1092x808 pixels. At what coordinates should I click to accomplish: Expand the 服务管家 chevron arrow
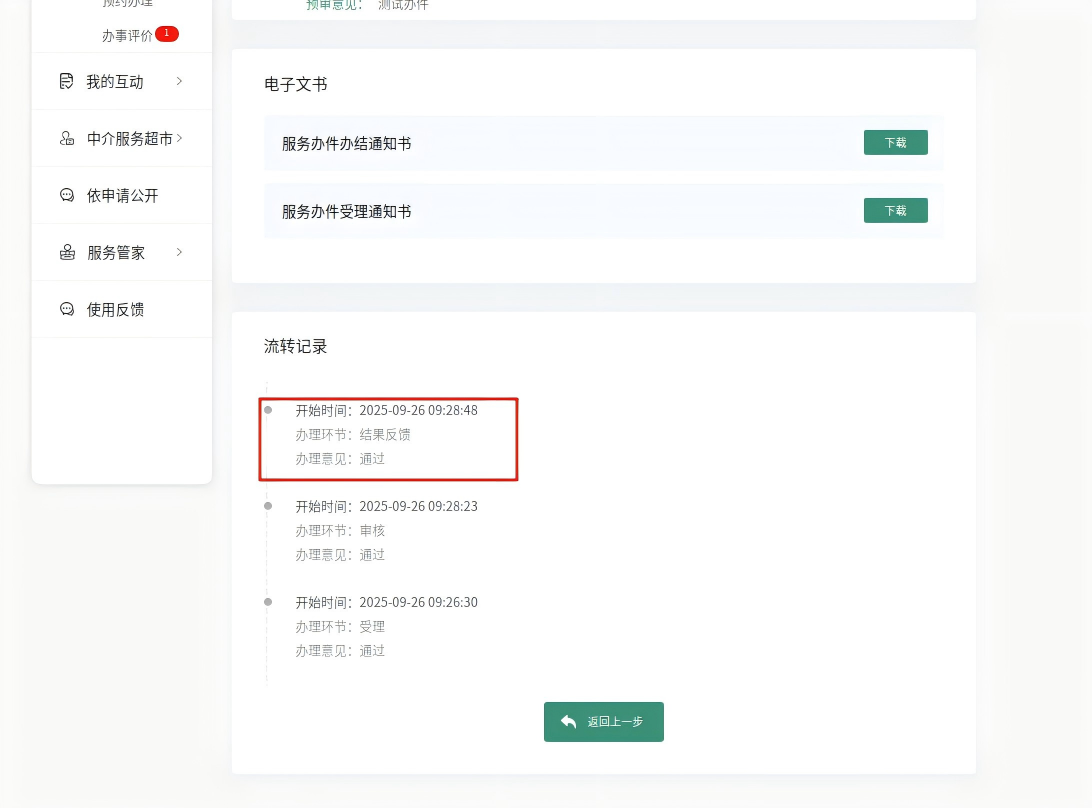point(179,252)
